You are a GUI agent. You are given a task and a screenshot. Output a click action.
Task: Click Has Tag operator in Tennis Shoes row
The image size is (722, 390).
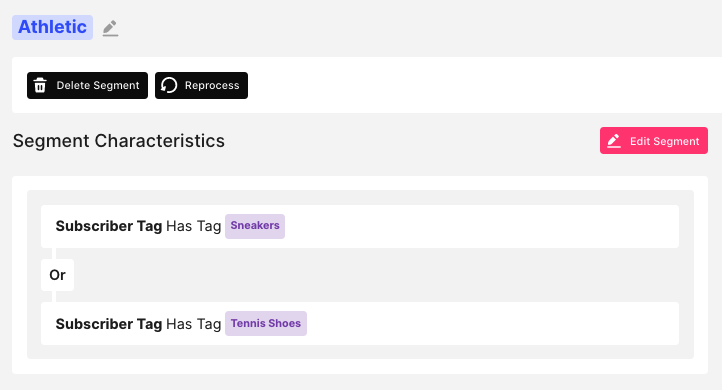tap(194, 324)
